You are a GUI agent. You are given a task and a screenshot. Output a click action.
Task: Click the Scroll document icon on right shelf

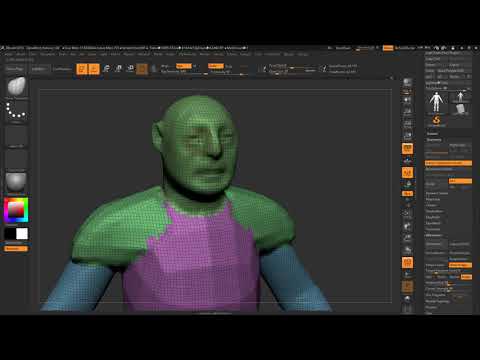pyautogui.click(x=407, y=100)
